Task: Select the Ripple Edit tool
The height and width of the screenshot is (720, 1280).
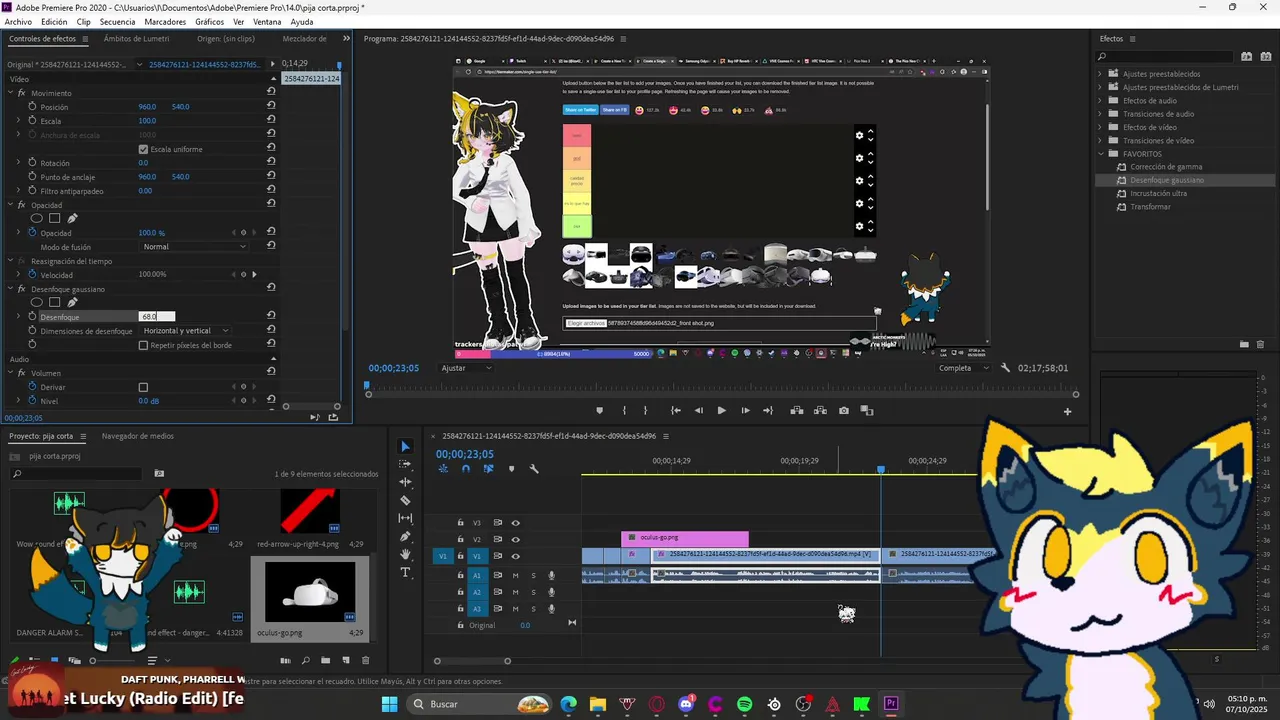Action: click(405, 482)
